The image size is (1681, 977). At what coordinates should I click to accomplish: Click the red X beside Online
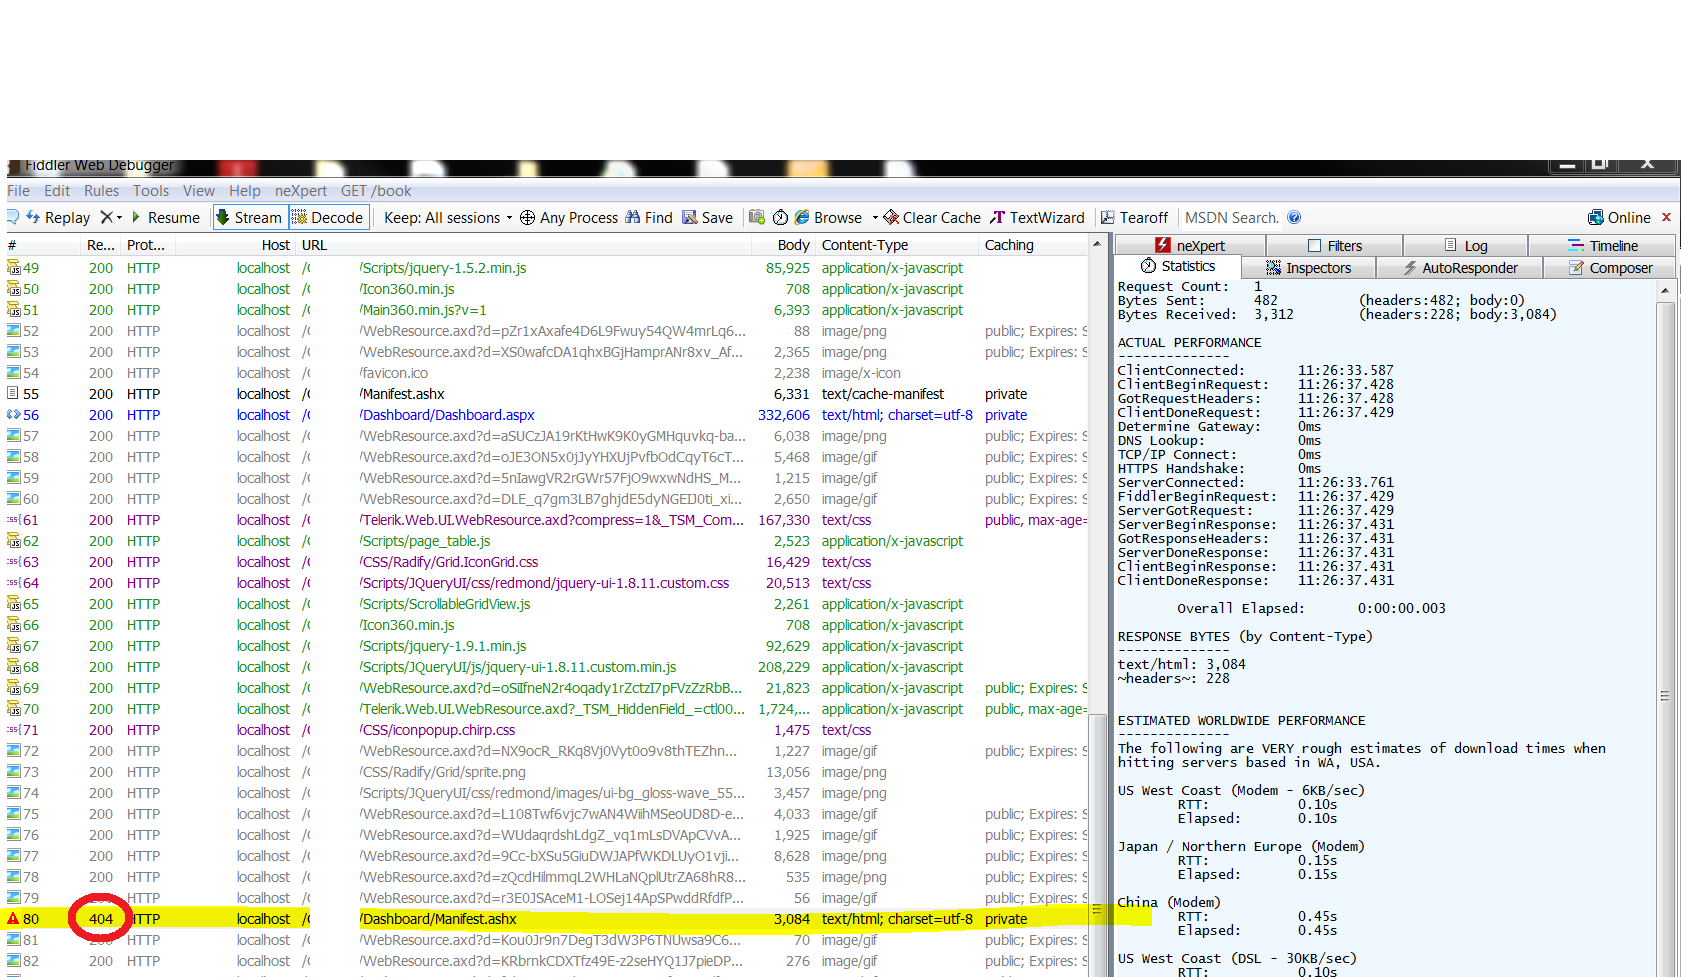[x=1666, y=217]
